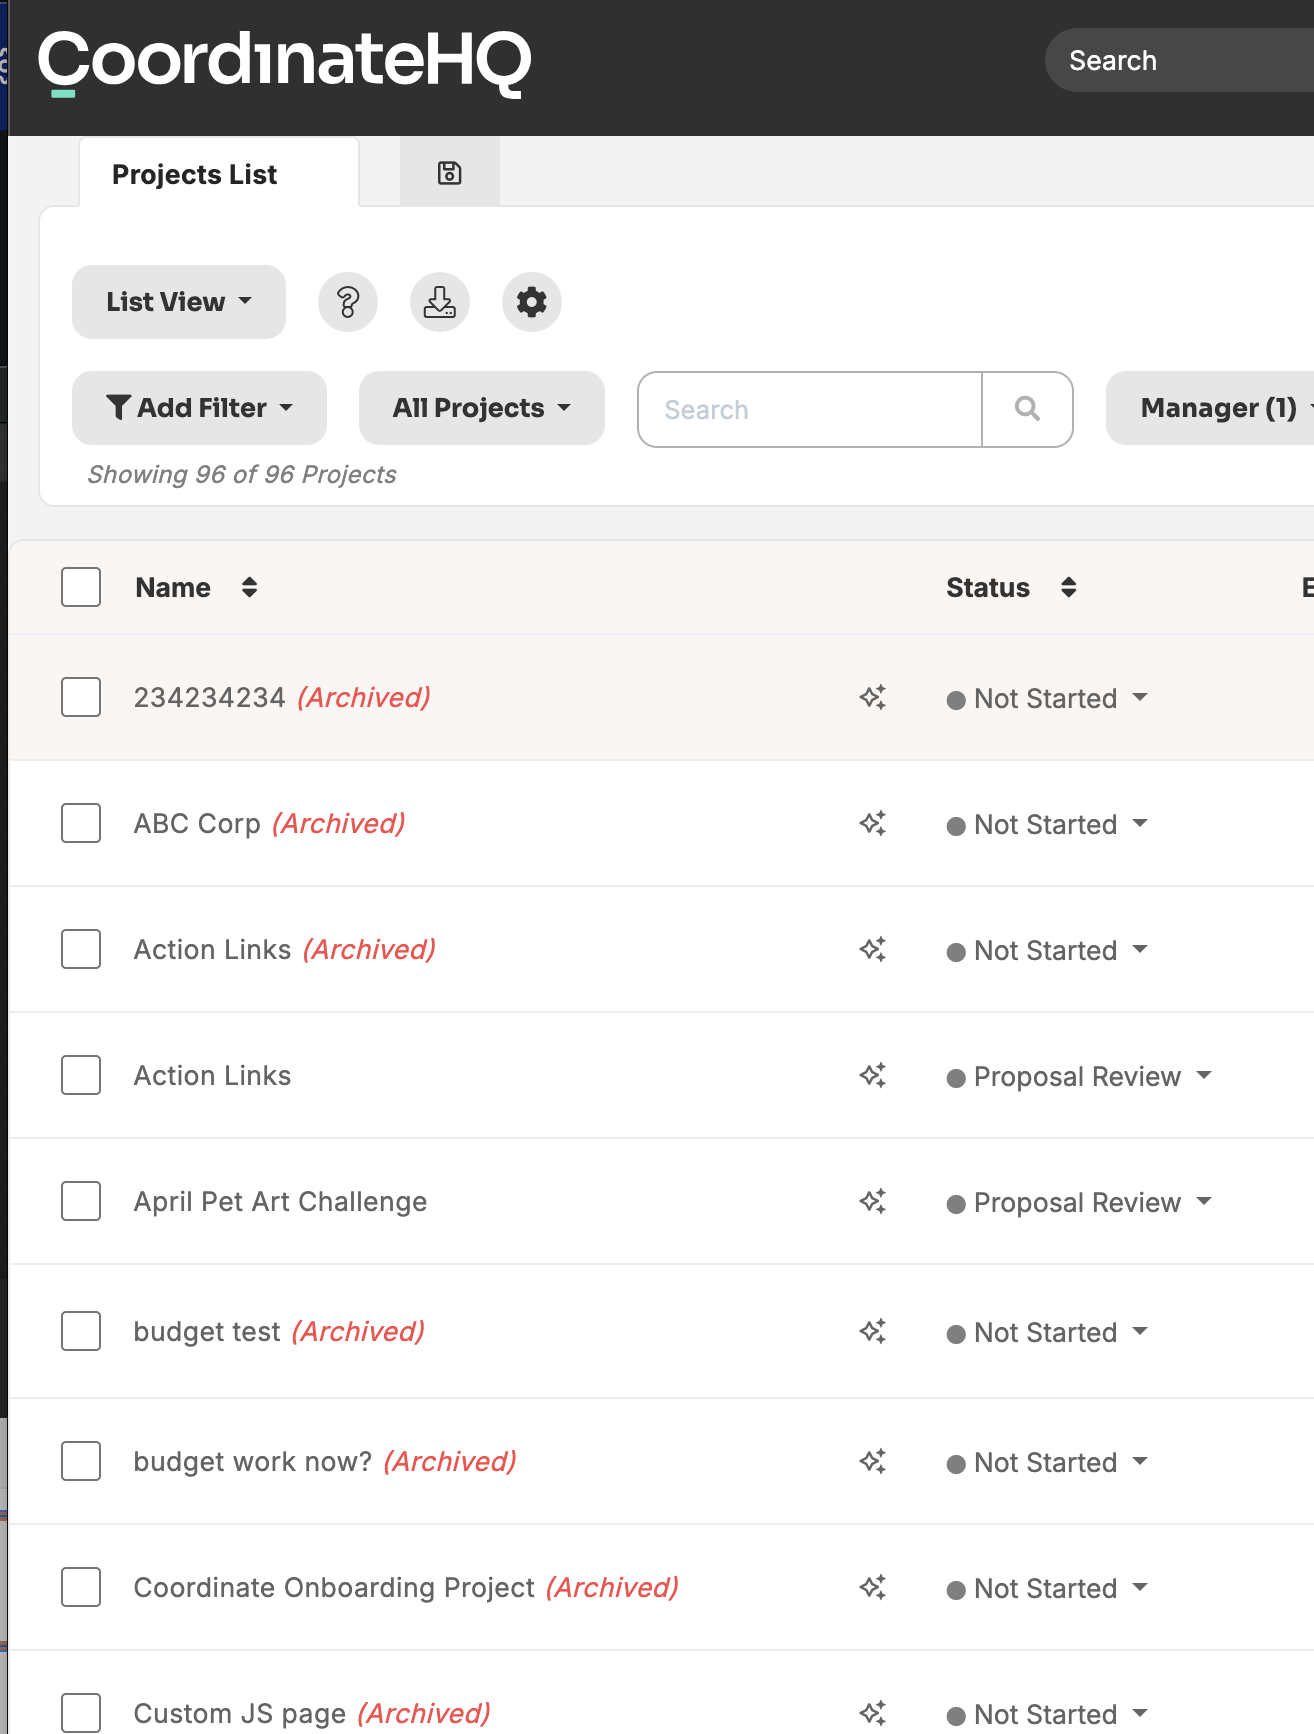
Task: Click the AI sparkle icon for ABC Corp
Action: pyautogui.click(x=873, y=823)
